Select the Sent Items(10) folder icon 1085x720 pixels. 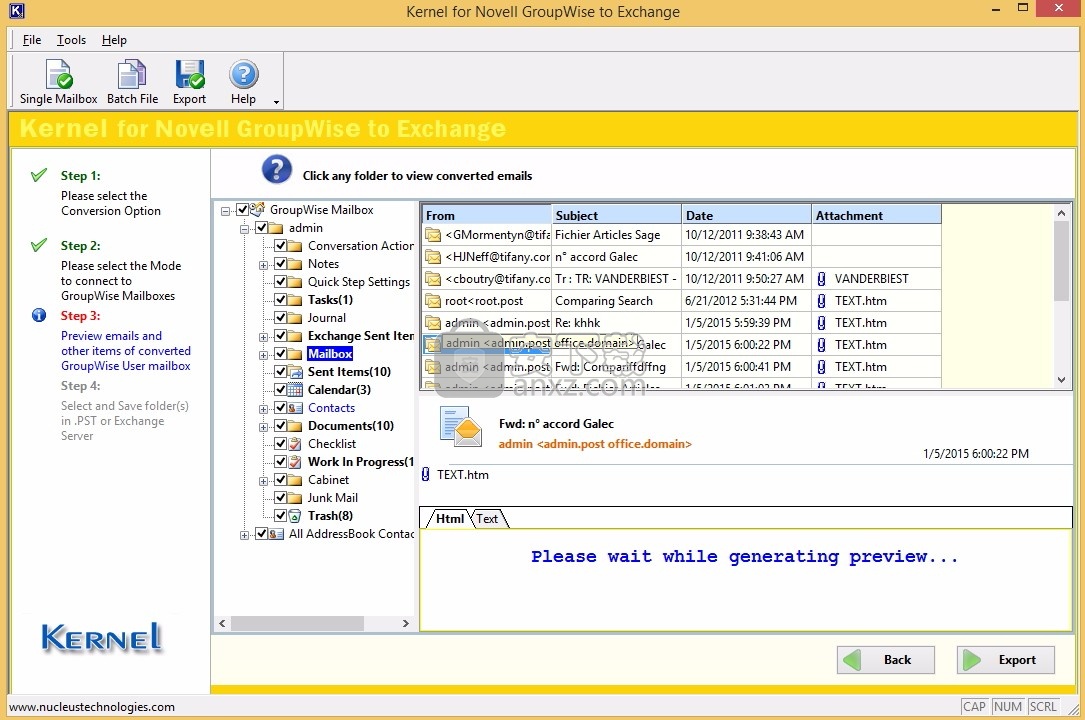pyautogui.click(x=295, y=371)
